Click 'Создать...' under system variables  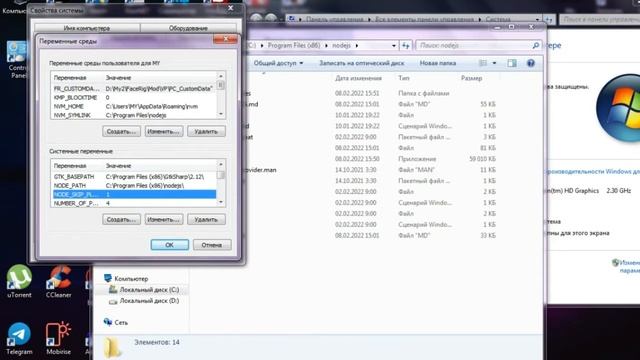coord(121,220)
